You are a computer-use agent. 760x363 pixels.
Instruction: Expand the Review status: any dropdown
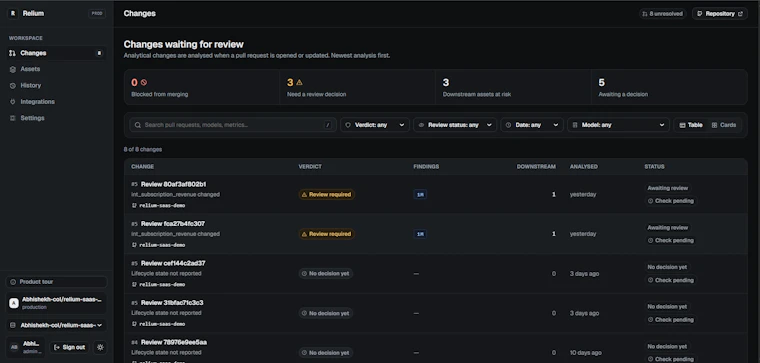(x=455, y=125)
